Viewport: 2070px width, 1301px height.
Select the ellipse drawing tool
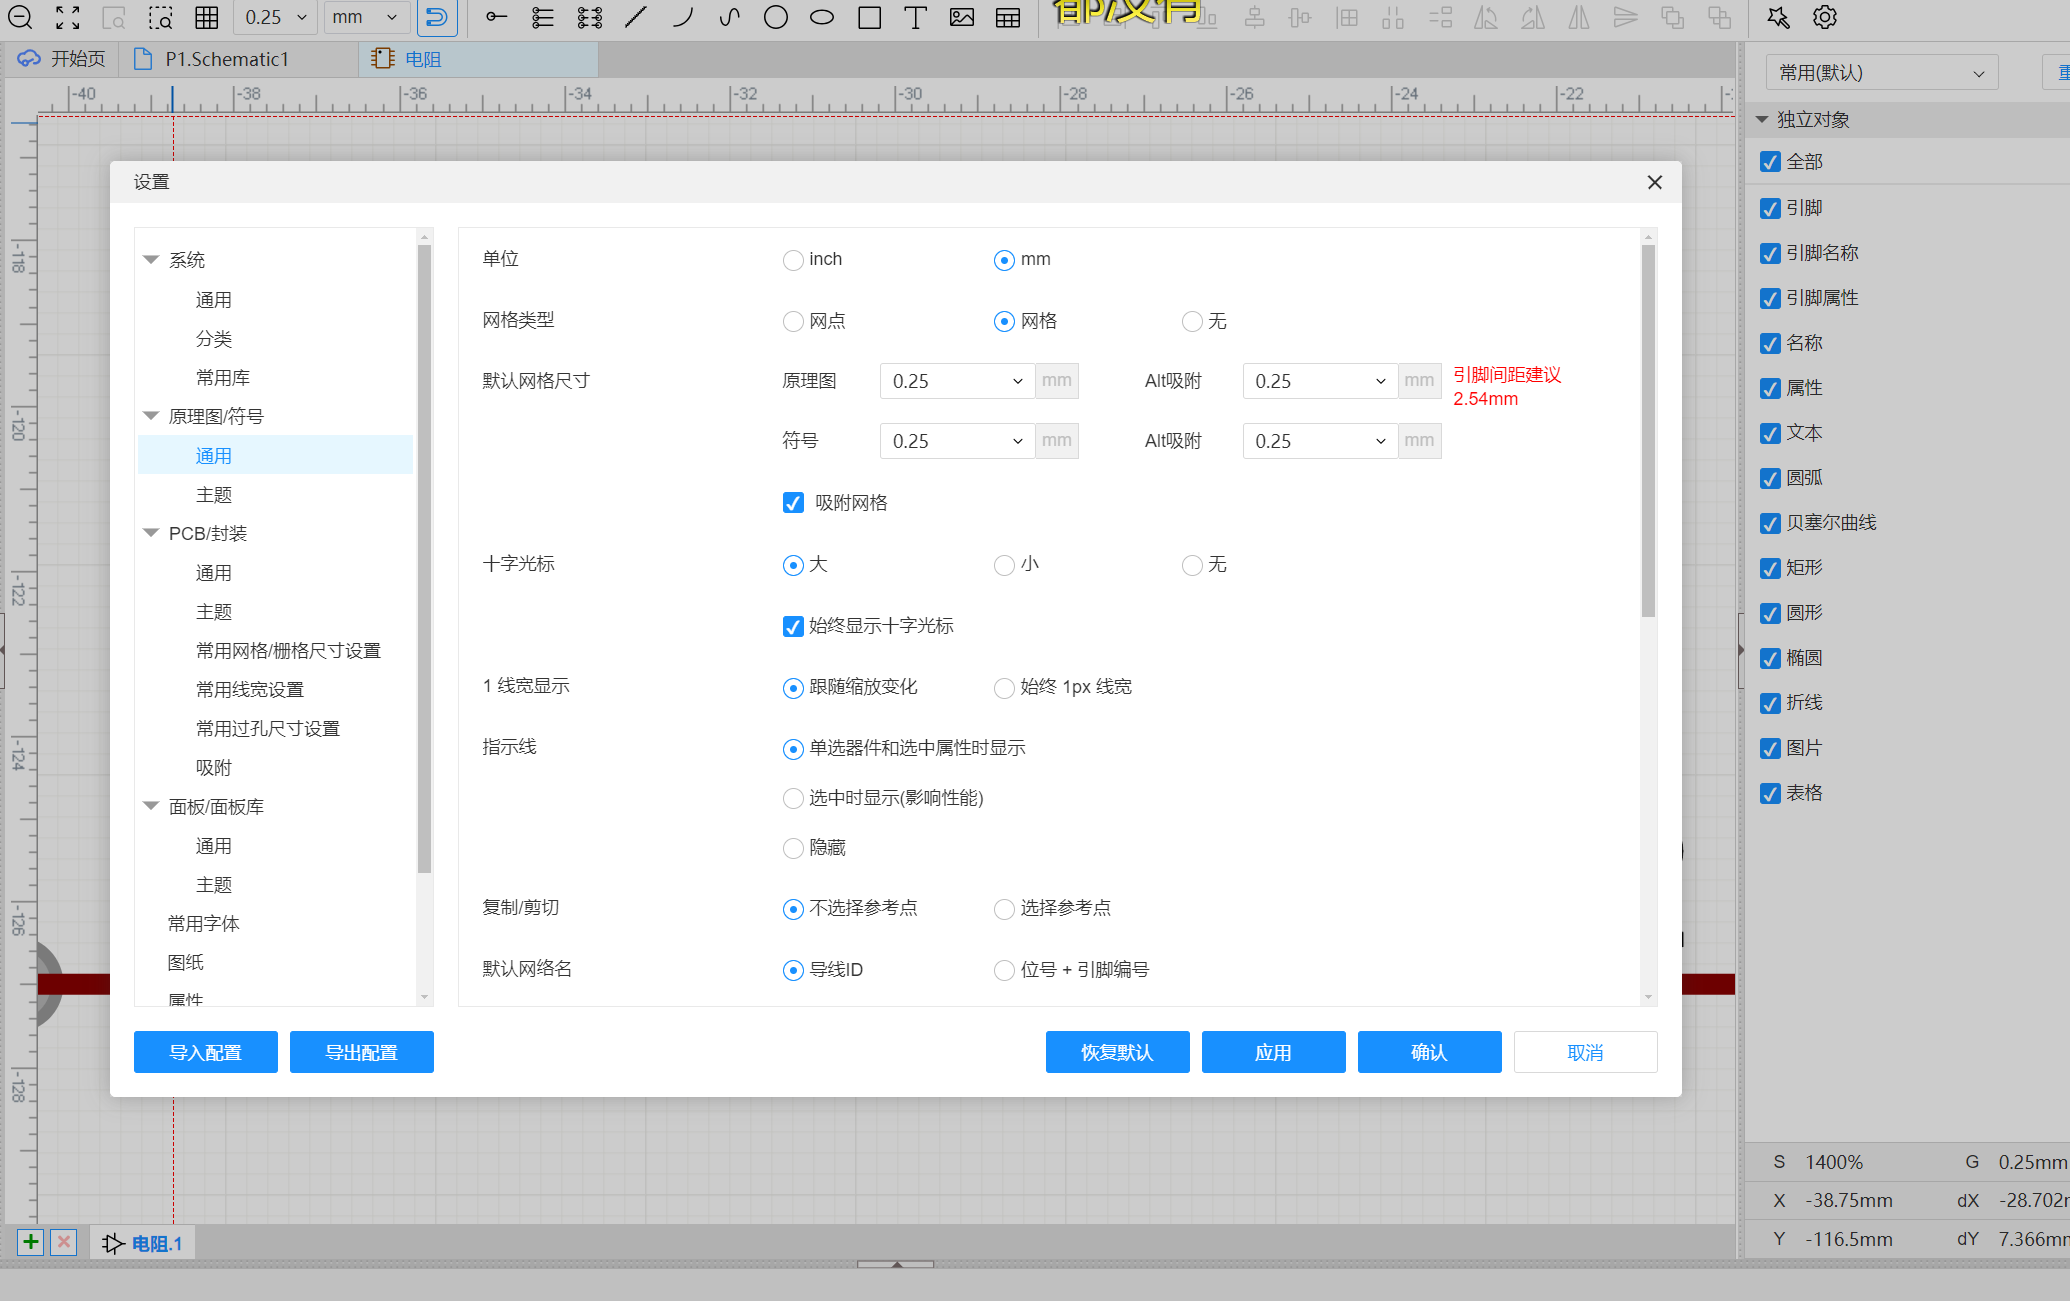point(822,17)
